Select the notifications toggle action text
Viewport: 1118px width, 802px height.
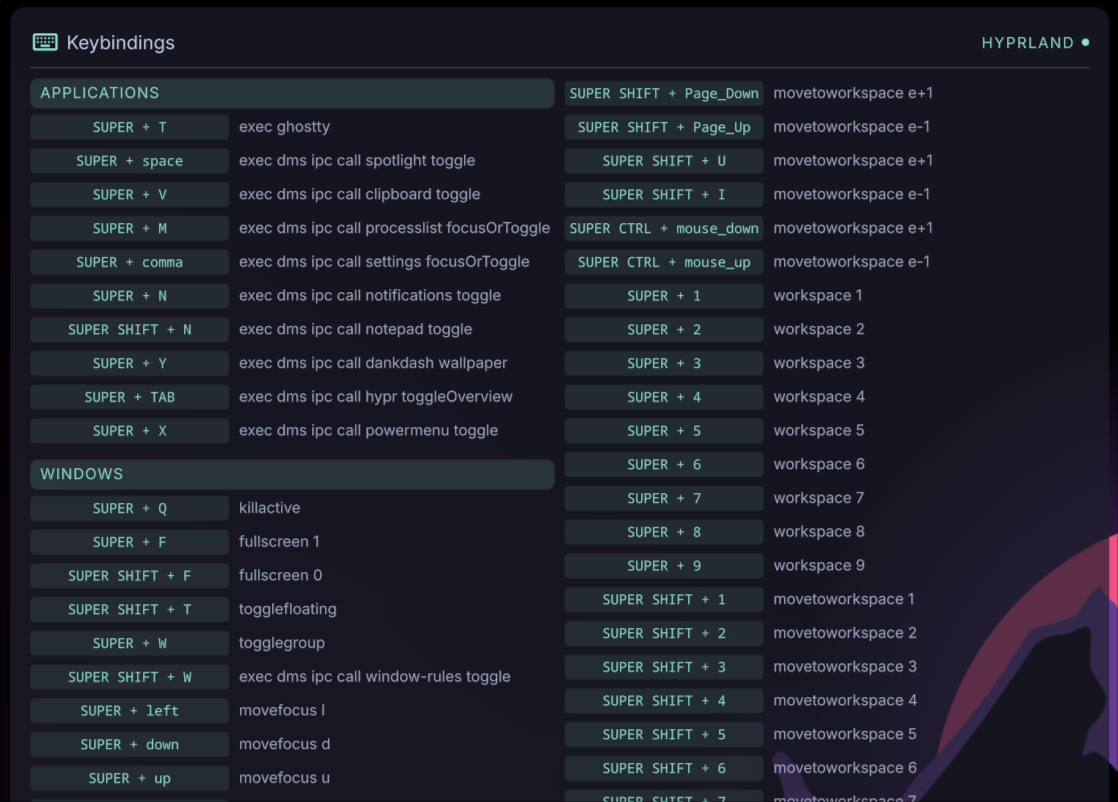(370, 295)
